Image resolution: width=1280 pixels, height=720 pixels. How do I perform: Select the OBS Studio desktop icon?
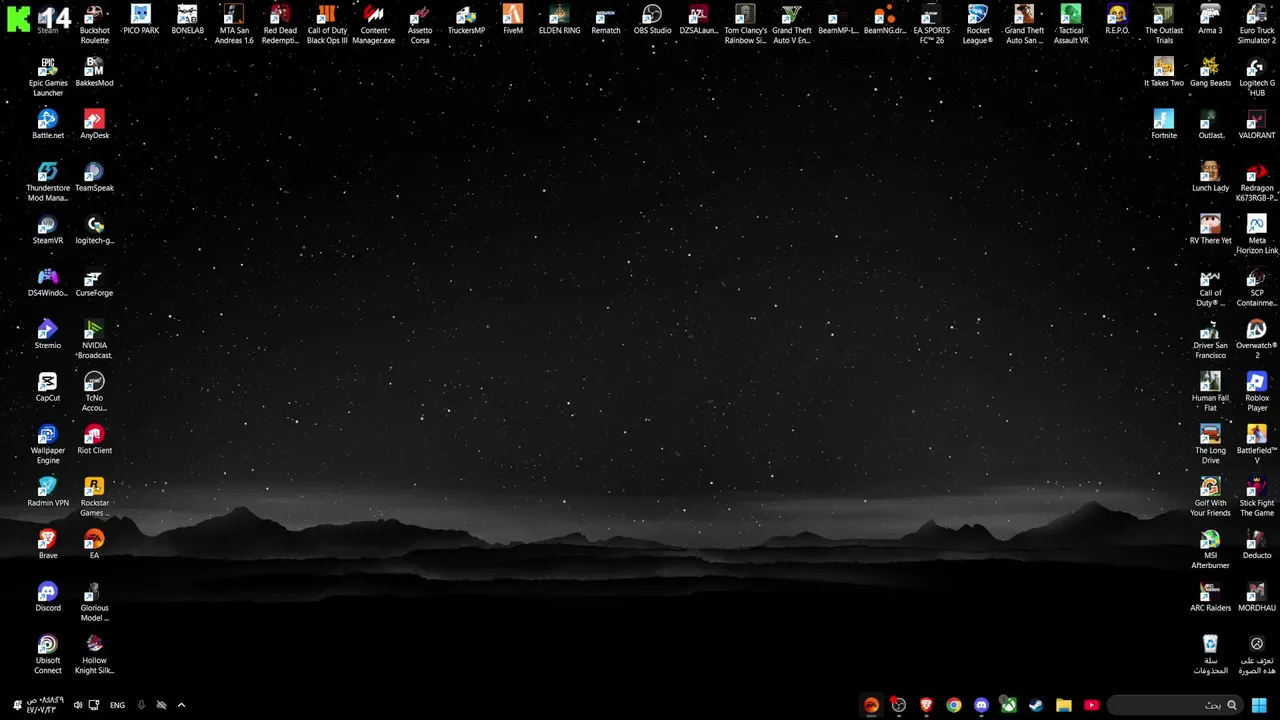652,20
